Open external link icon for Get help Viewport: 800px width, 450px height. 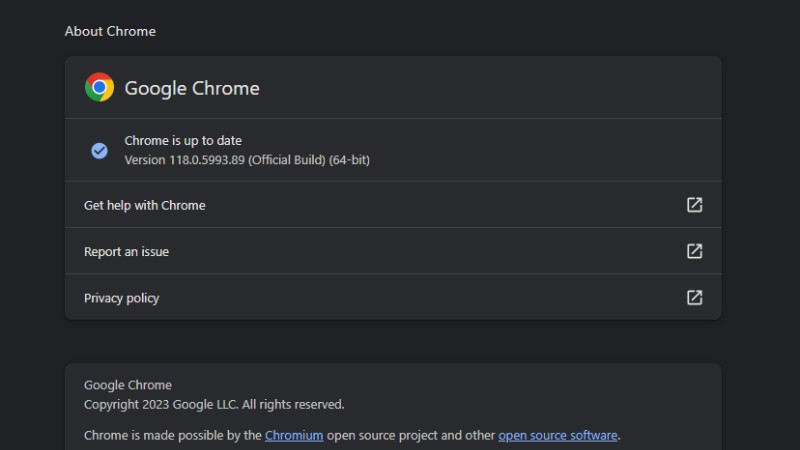point(694,205)
